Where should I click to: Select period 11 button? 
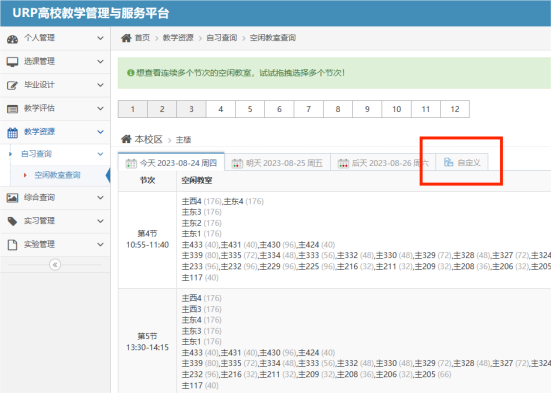click(426, 109)
